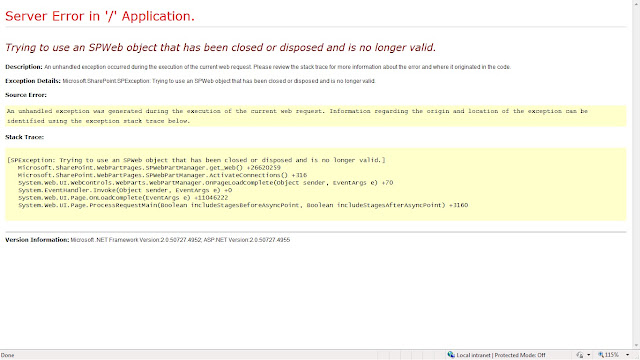Click the '[SPException: Trying to use an SPWeb' line
Viewport: 640px width, 360px height.
[x=196, y=160]
